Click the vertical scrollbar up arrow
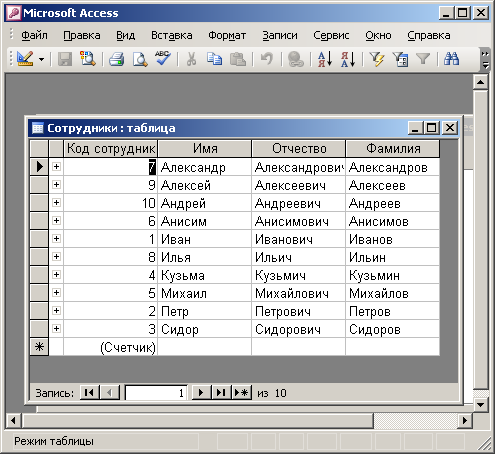 pyautogui.click(x=481, y=82)
